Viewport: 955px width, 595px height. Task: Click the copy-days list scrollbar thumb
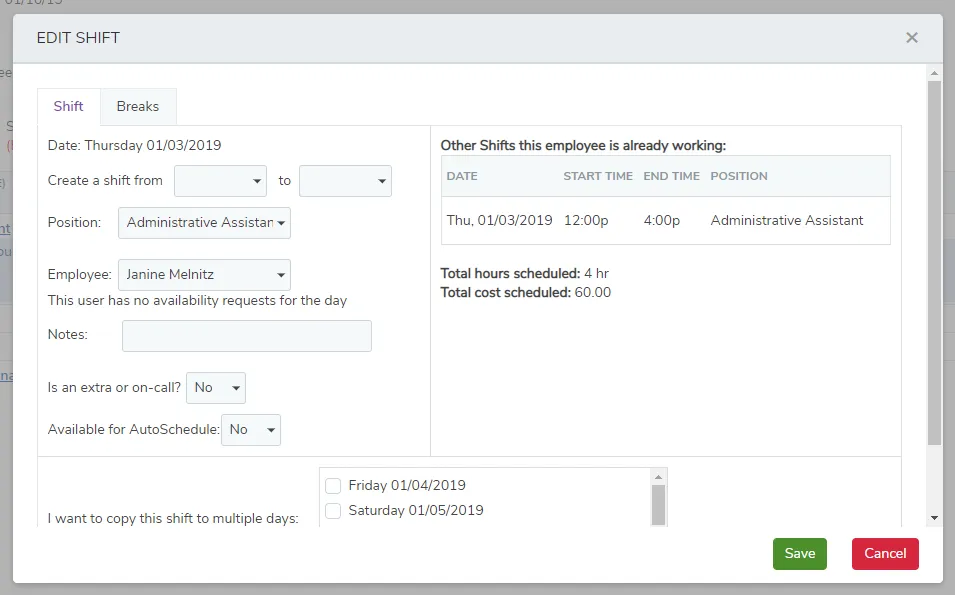point(658,505)
